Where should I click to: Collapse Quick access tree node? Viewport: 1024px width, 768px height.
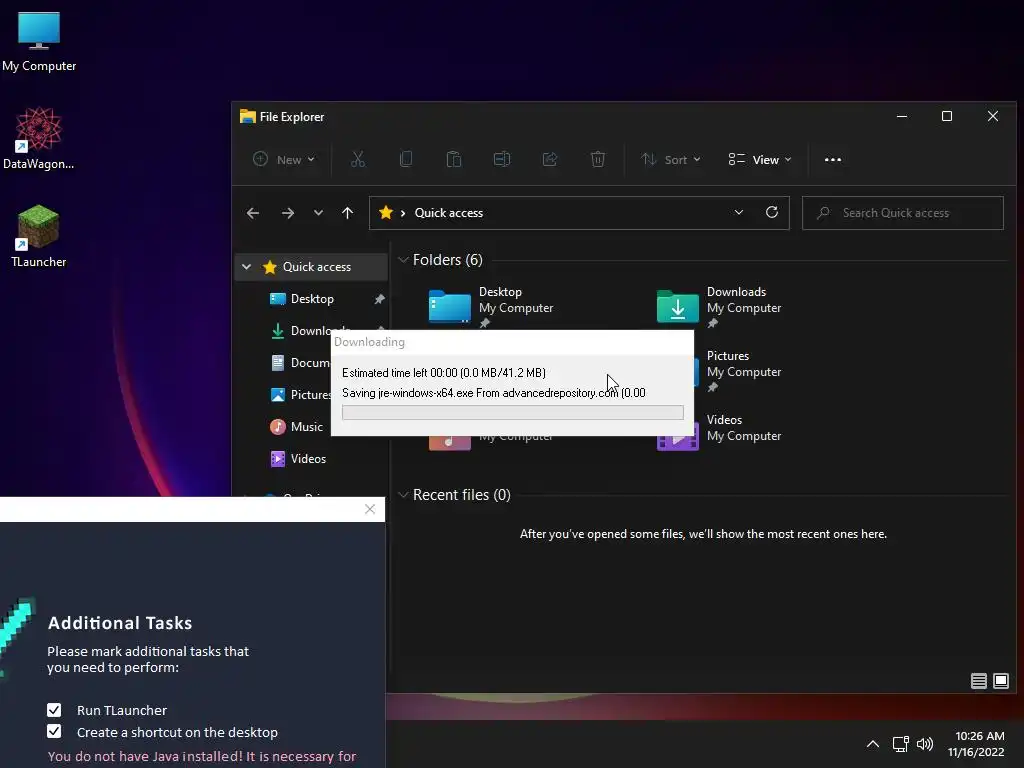coord(246,266)
